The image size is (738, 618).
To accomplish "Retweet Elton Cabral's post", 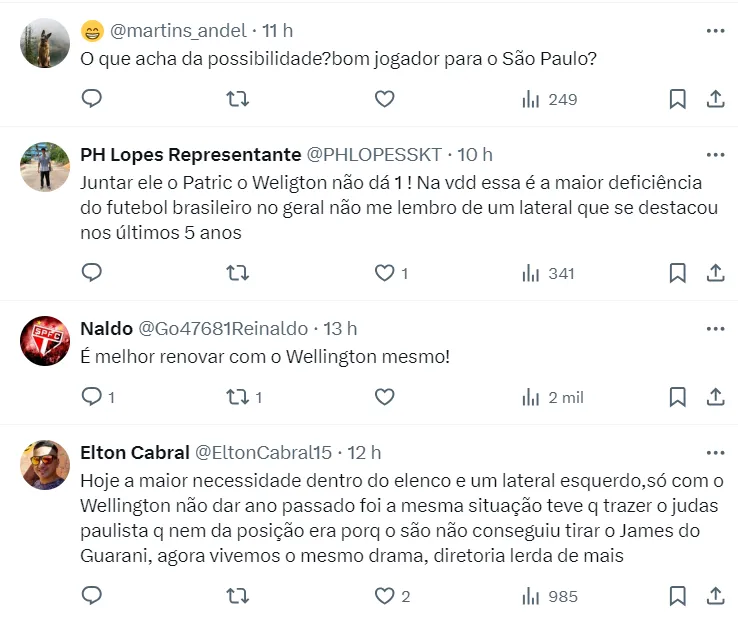I will tap(238, 596).
